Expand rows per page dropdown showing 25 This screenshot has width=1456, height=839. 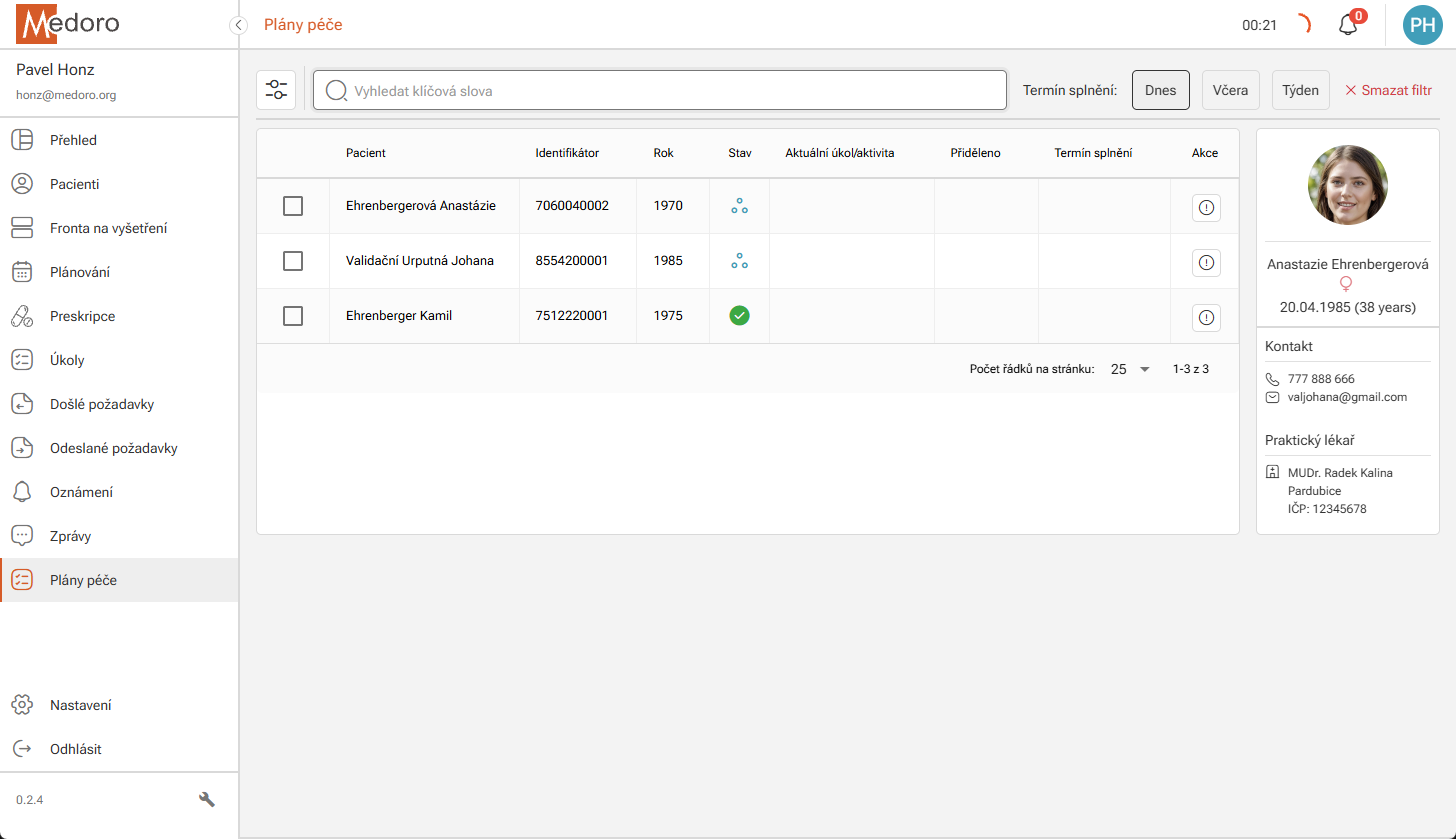click(1131, 369)
